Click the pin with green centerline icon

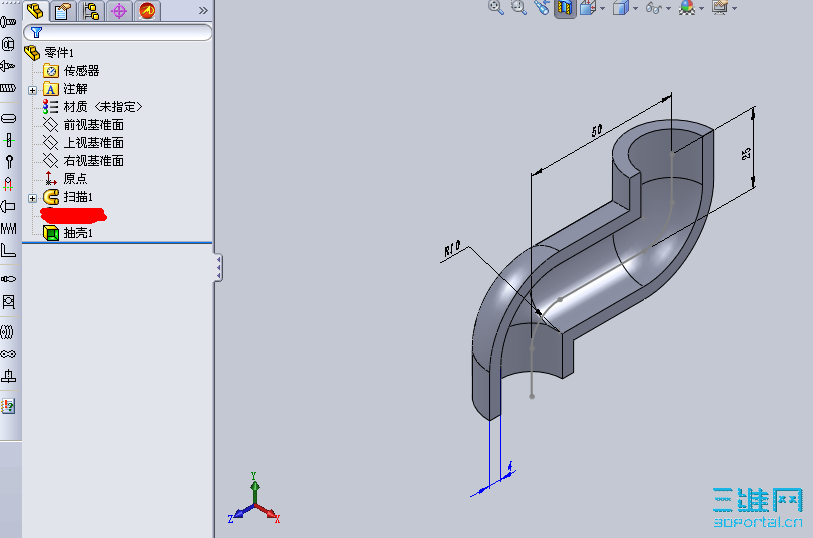coord(9,140)
